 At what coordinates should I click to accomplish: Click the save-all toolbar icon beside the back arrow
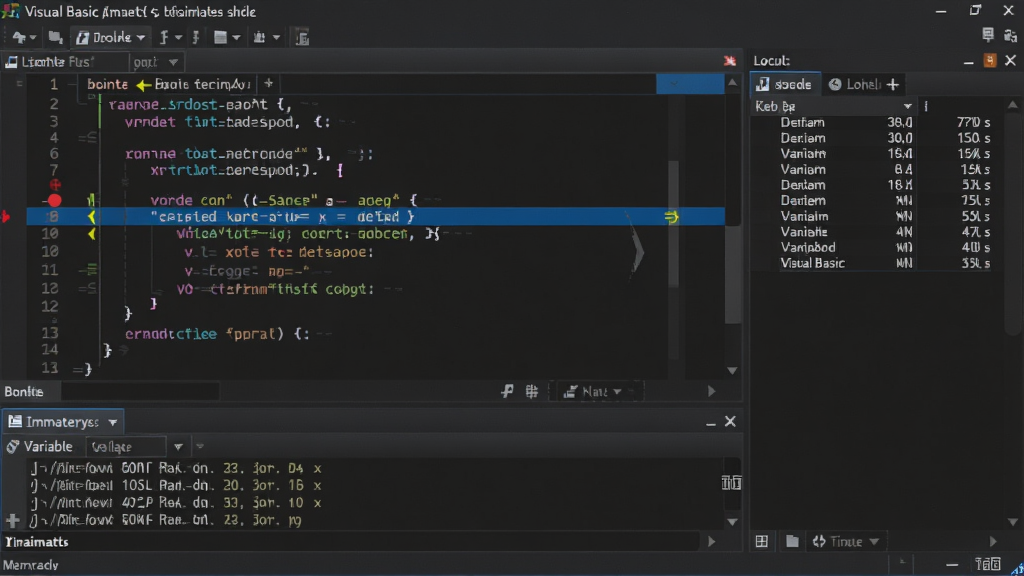click(56, 38)
